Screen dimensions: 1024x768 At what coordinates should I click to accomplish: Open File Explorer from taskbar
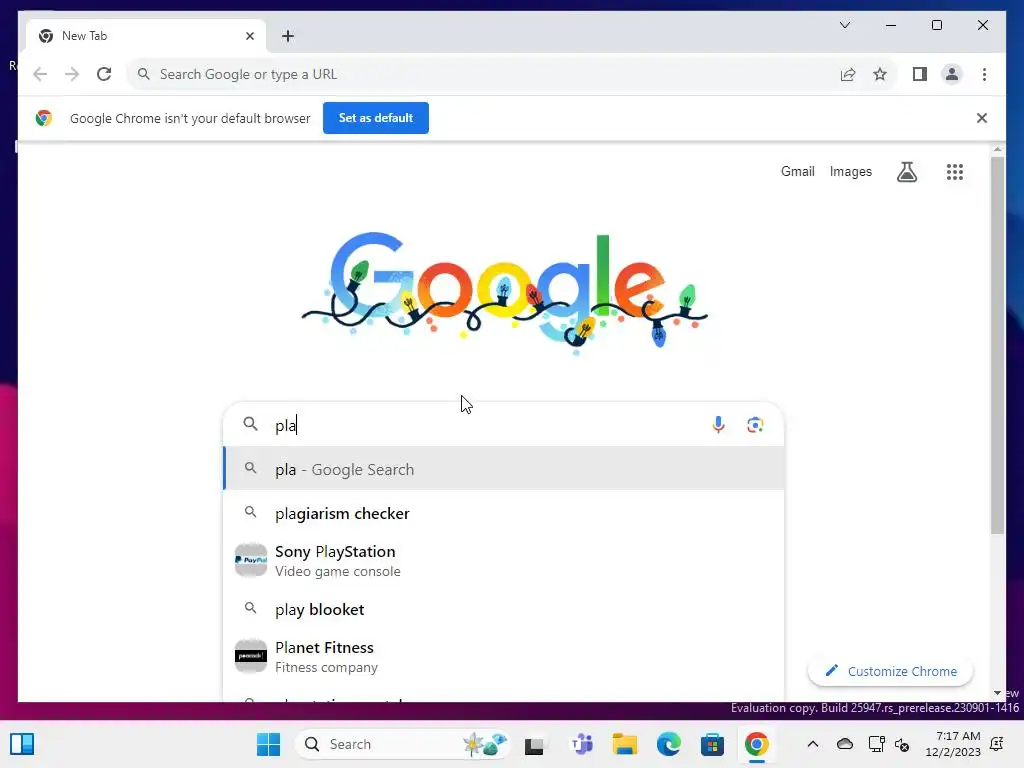coord(624,744)
